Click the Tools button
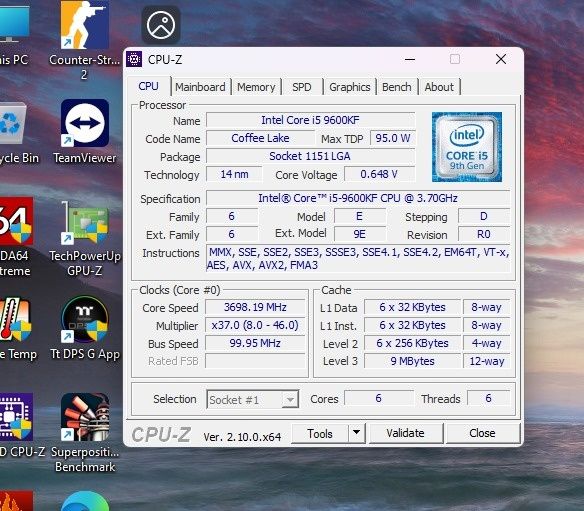 tap(320, 433)
